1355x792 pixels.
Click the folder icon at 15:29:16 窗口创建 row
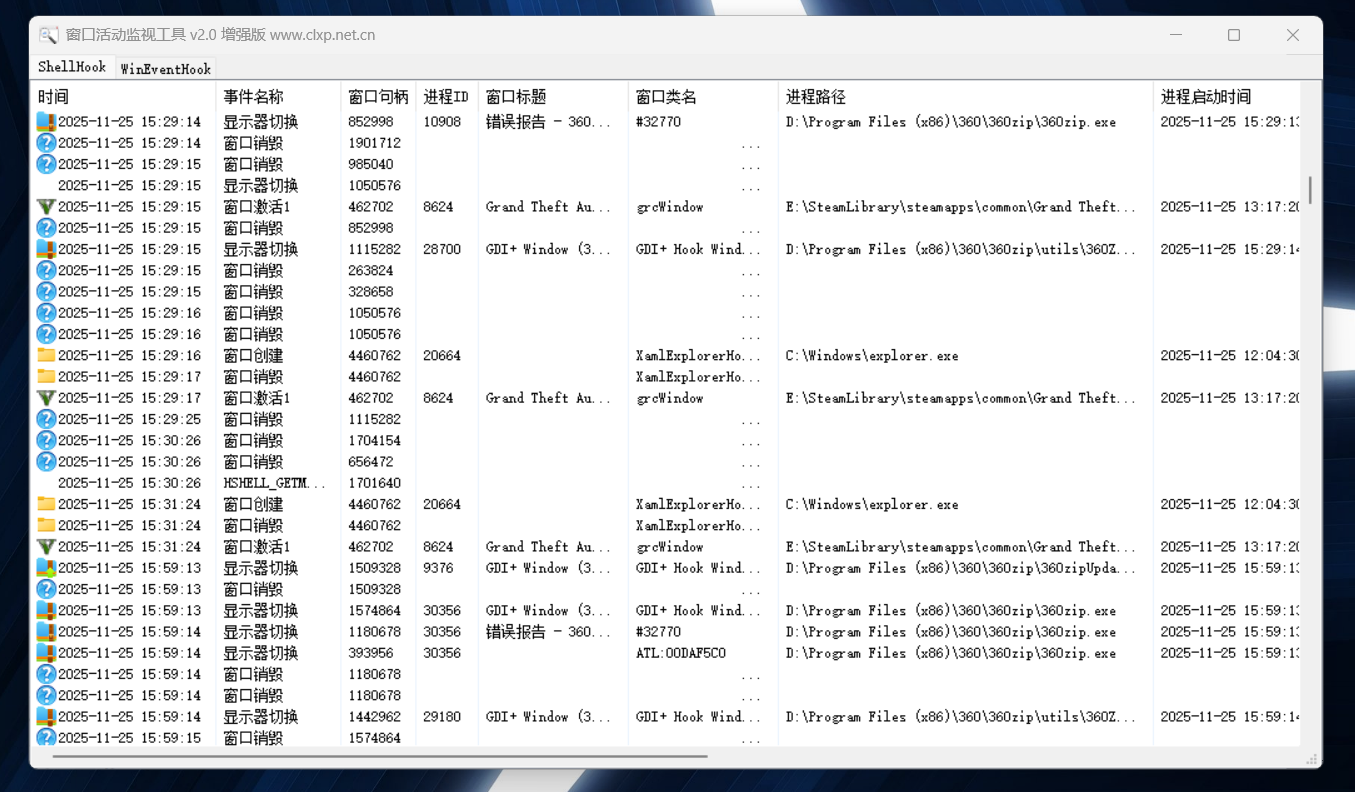[46, 356]
